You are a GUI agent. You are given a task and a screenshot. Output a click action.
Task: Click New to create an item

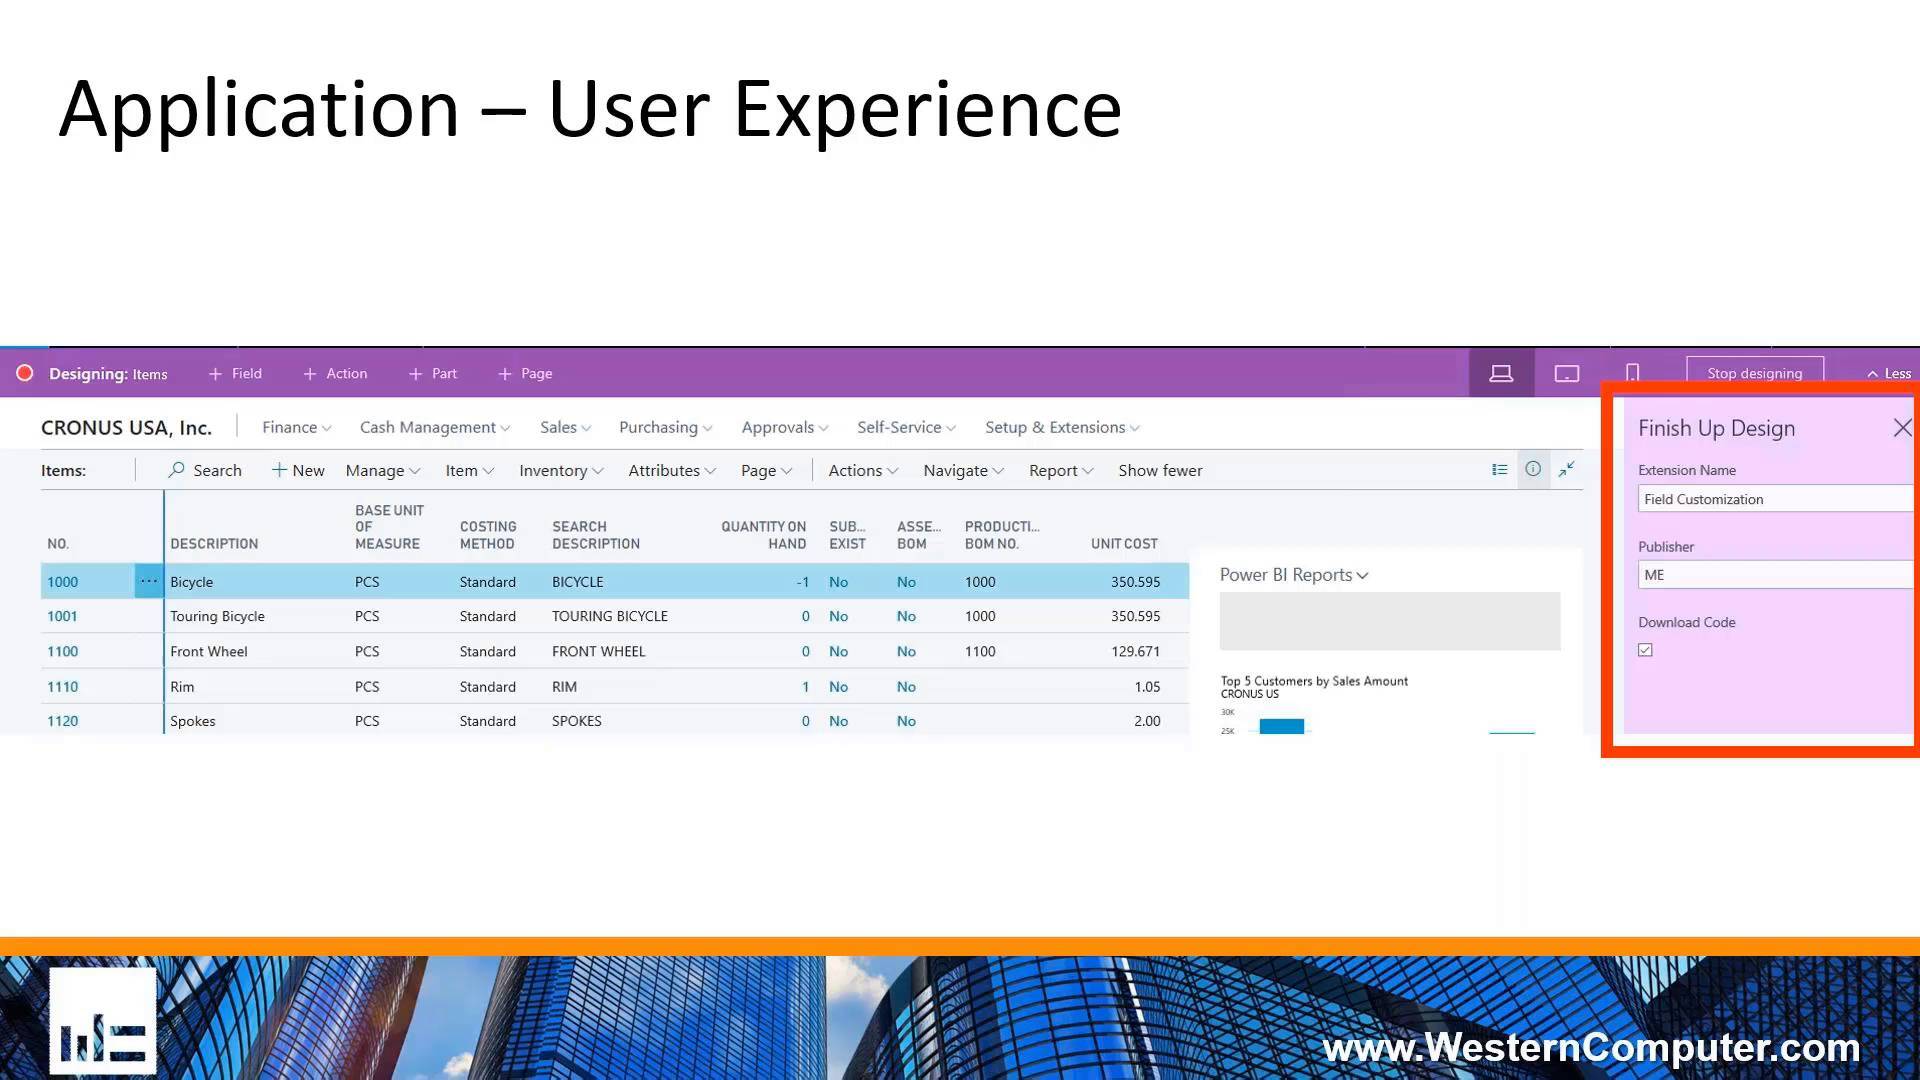pyautogui.click(x=297, y=470)
